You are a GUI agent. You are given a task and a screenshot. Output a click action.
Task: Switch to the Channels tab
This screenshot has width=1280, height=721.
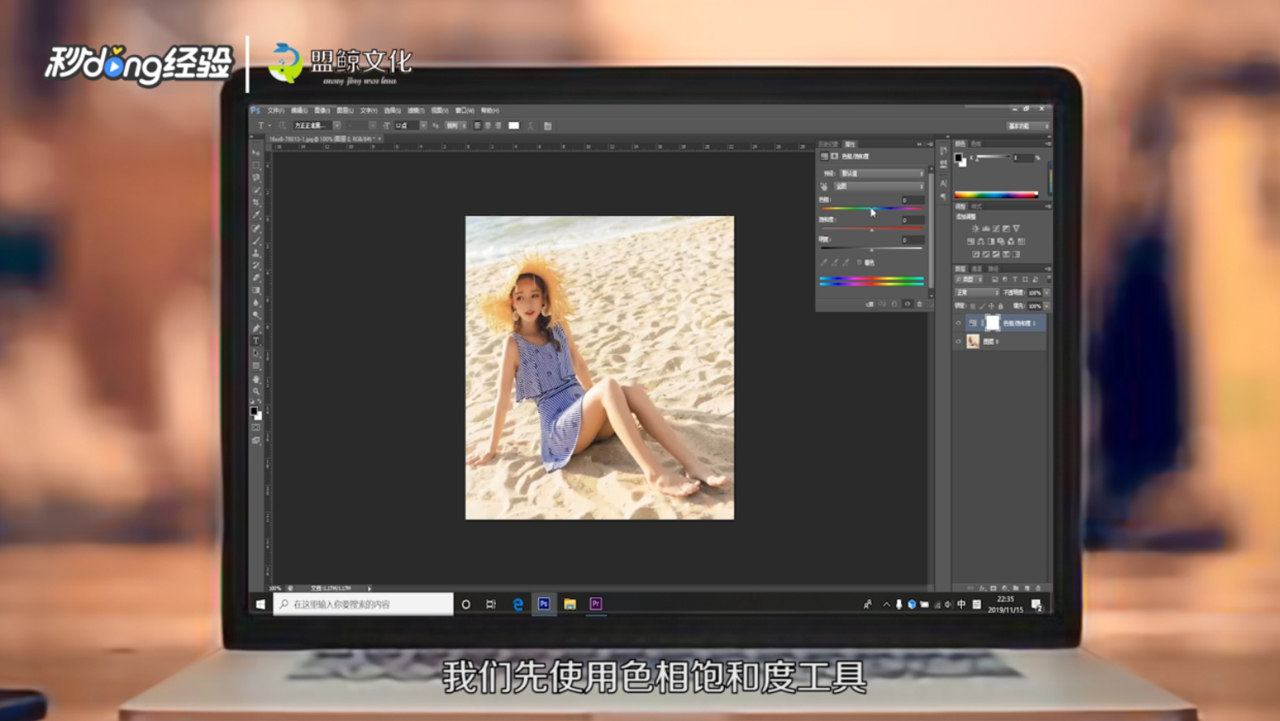[x=977, y=269]
